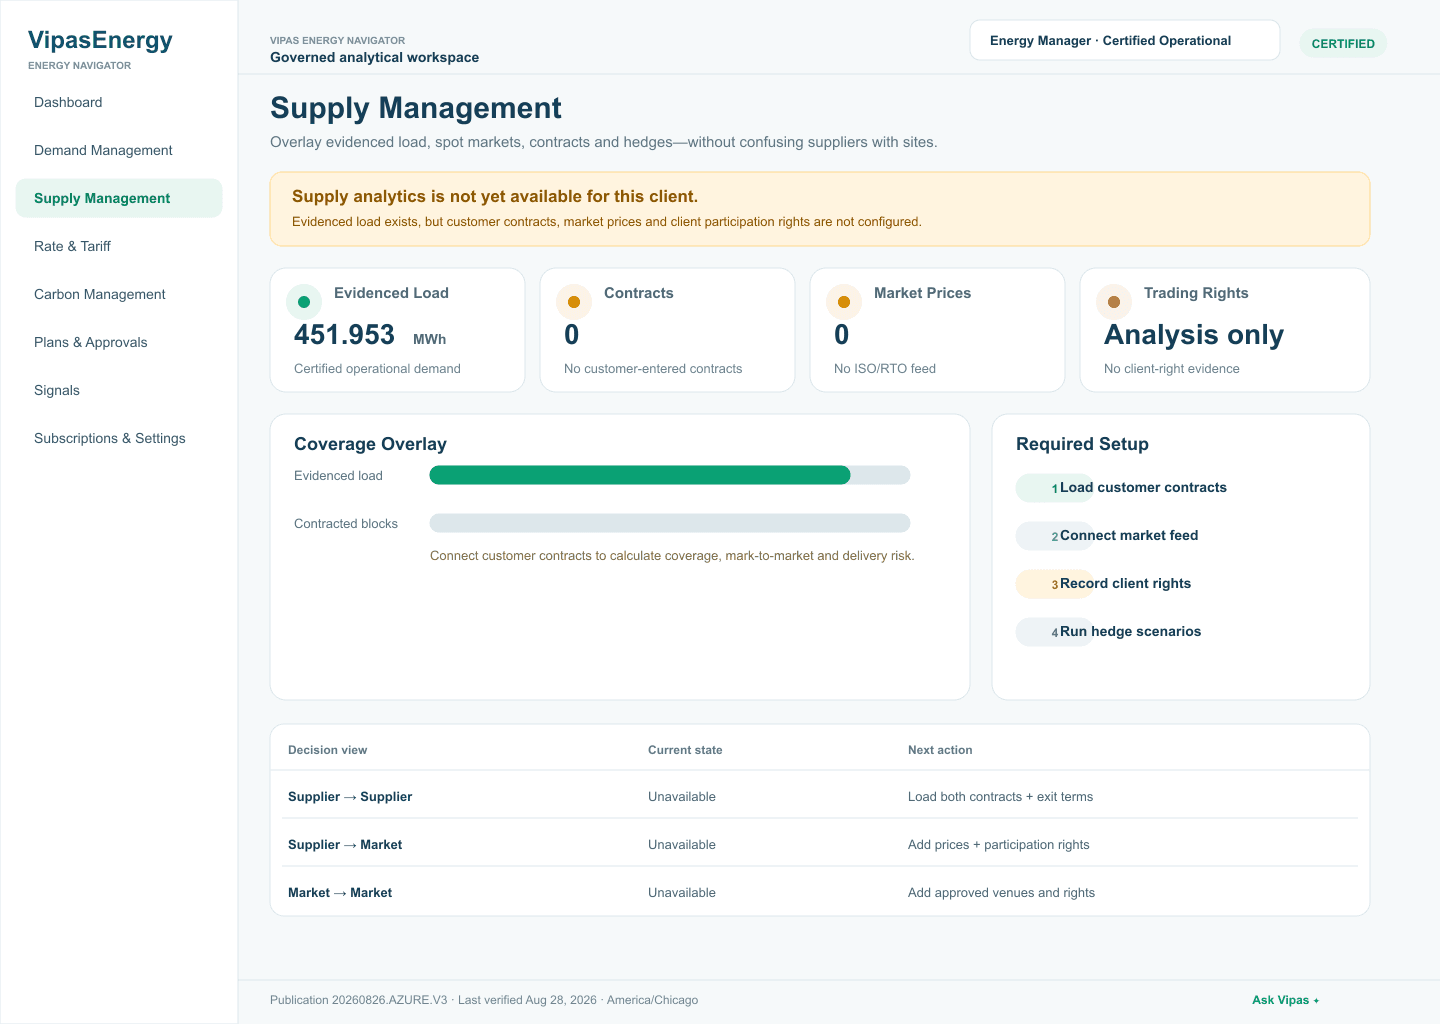Image resolution: width=1440 pixels, height=1024 pixels.
Task: Click 'Load both contracts + exit terms'
Action: tap(1000, 797)
